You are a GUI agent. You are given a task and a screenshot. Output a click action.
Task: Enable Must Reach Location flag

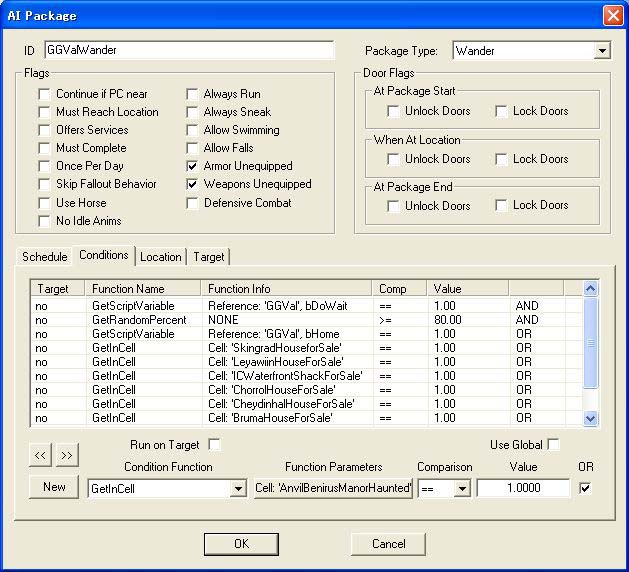(44, 112)
